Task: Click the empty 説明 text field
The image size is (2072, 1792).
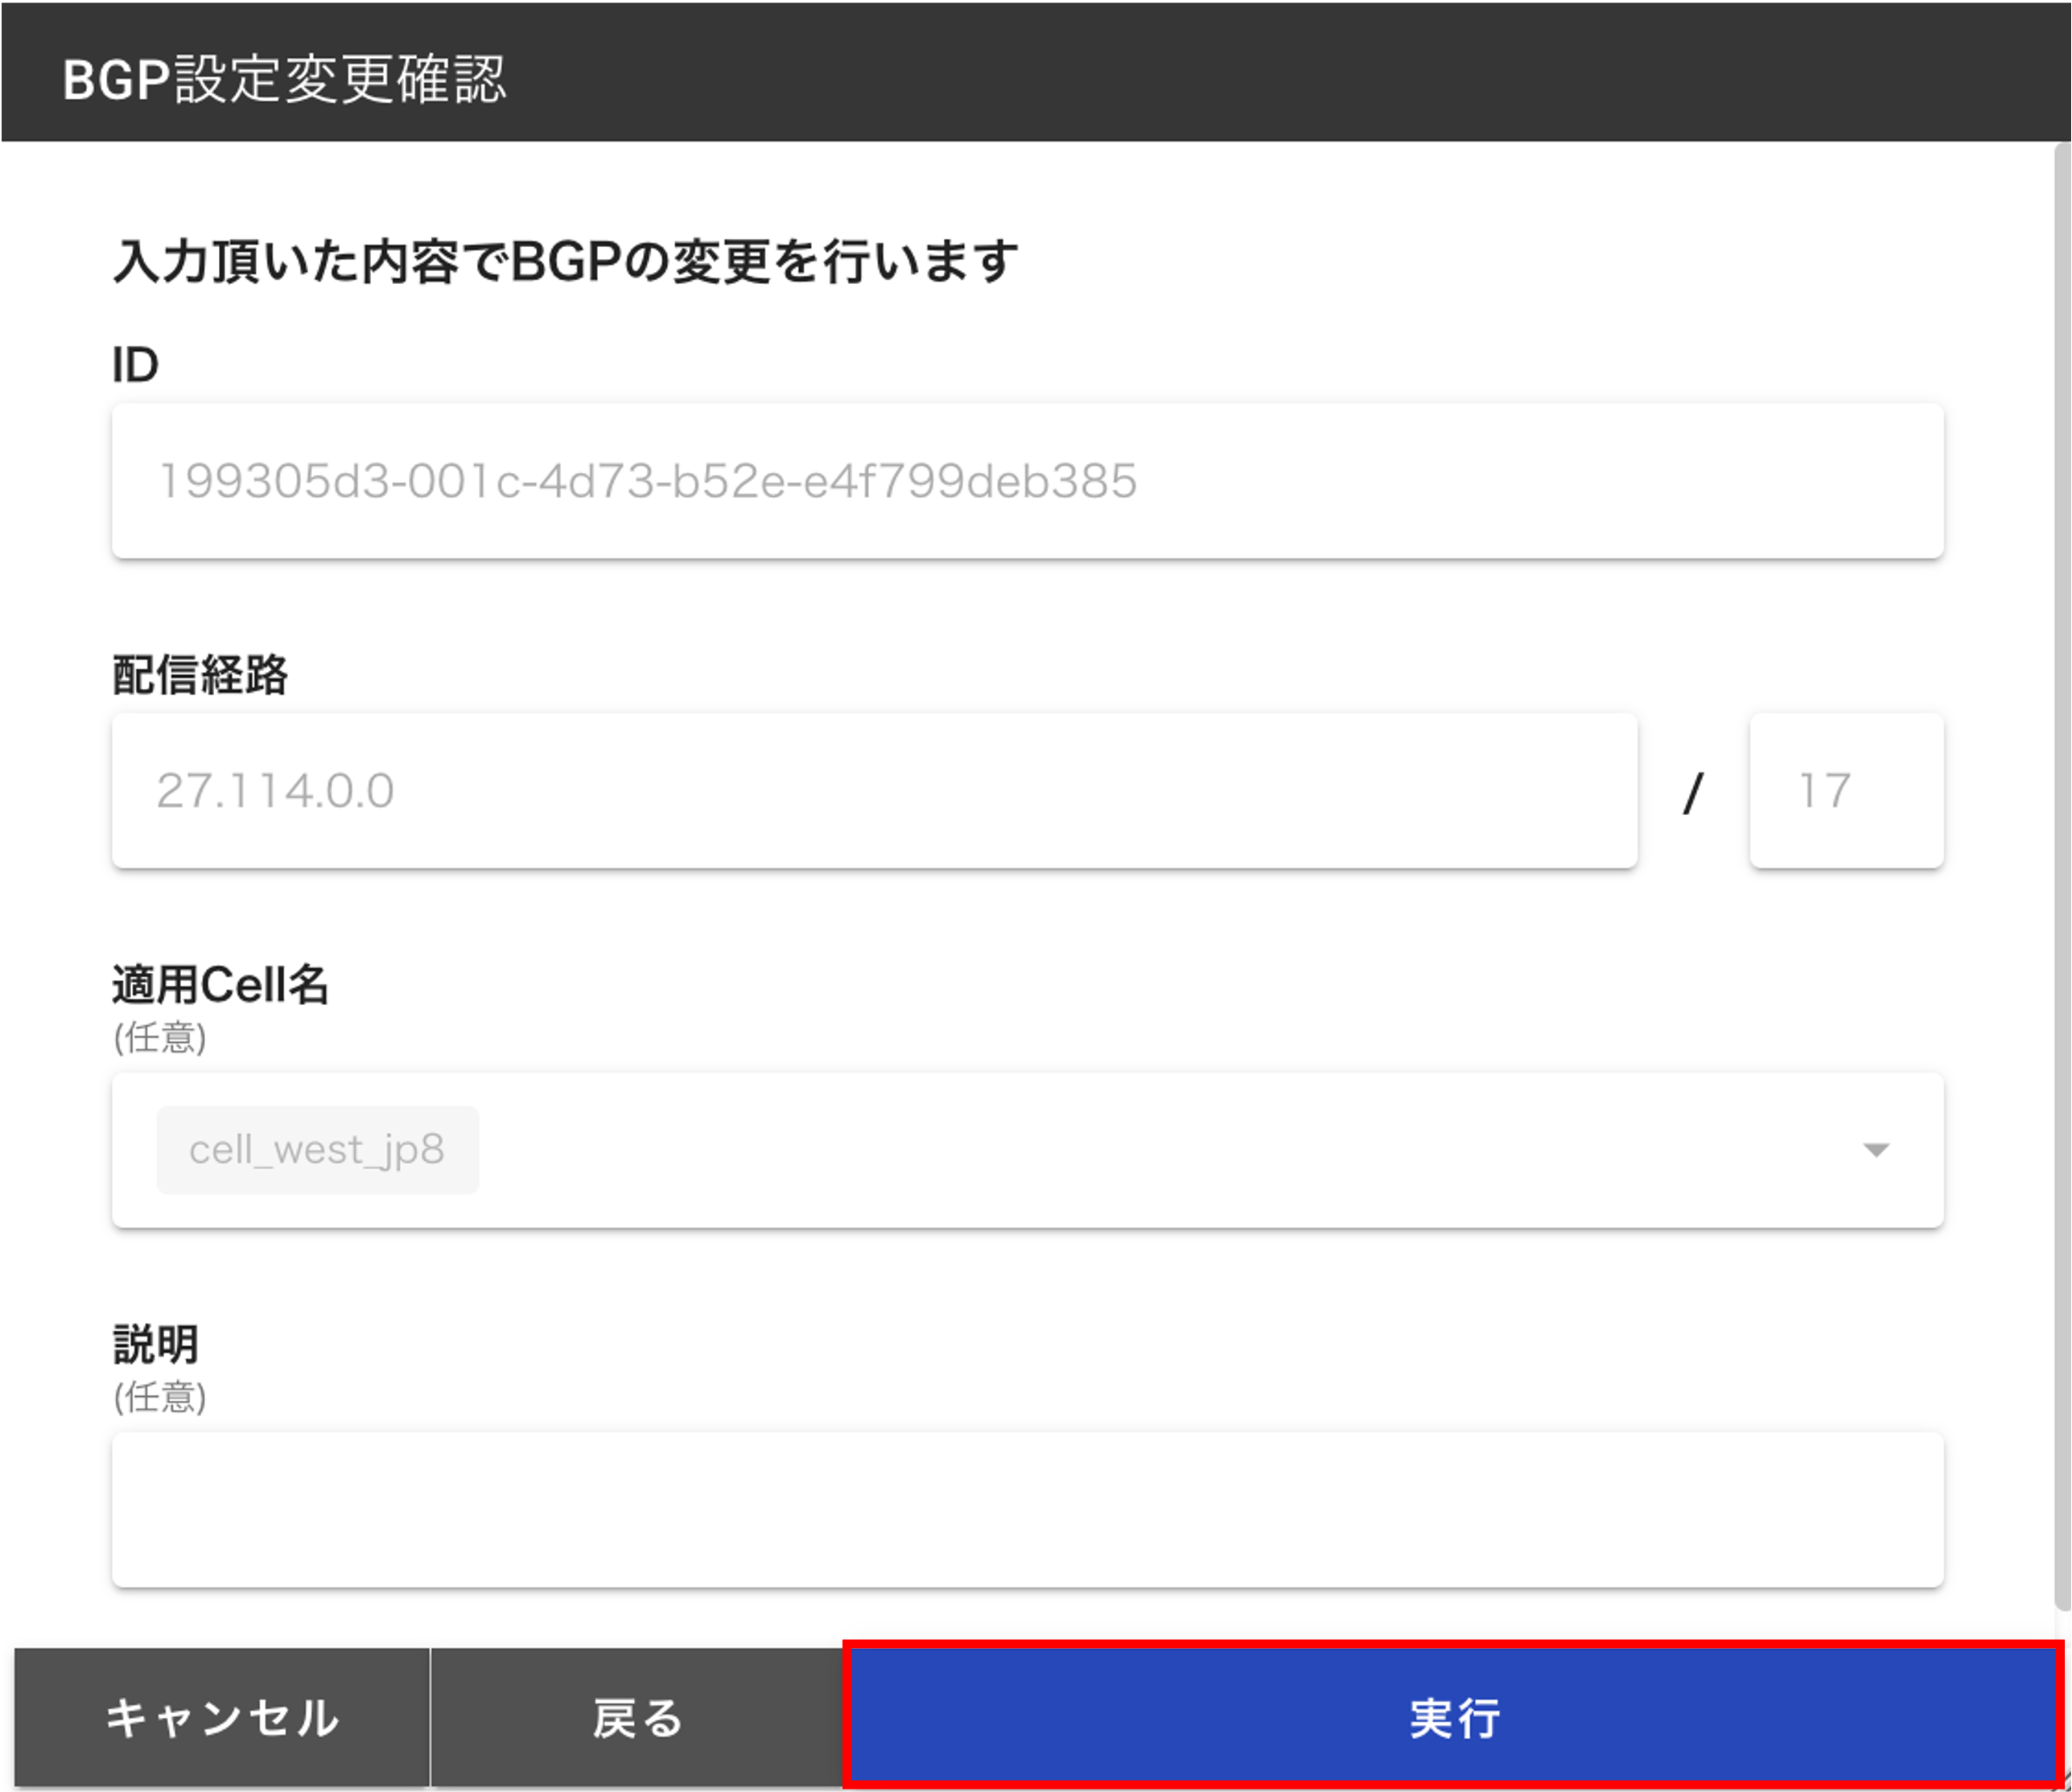Action: point(1027,1509)
